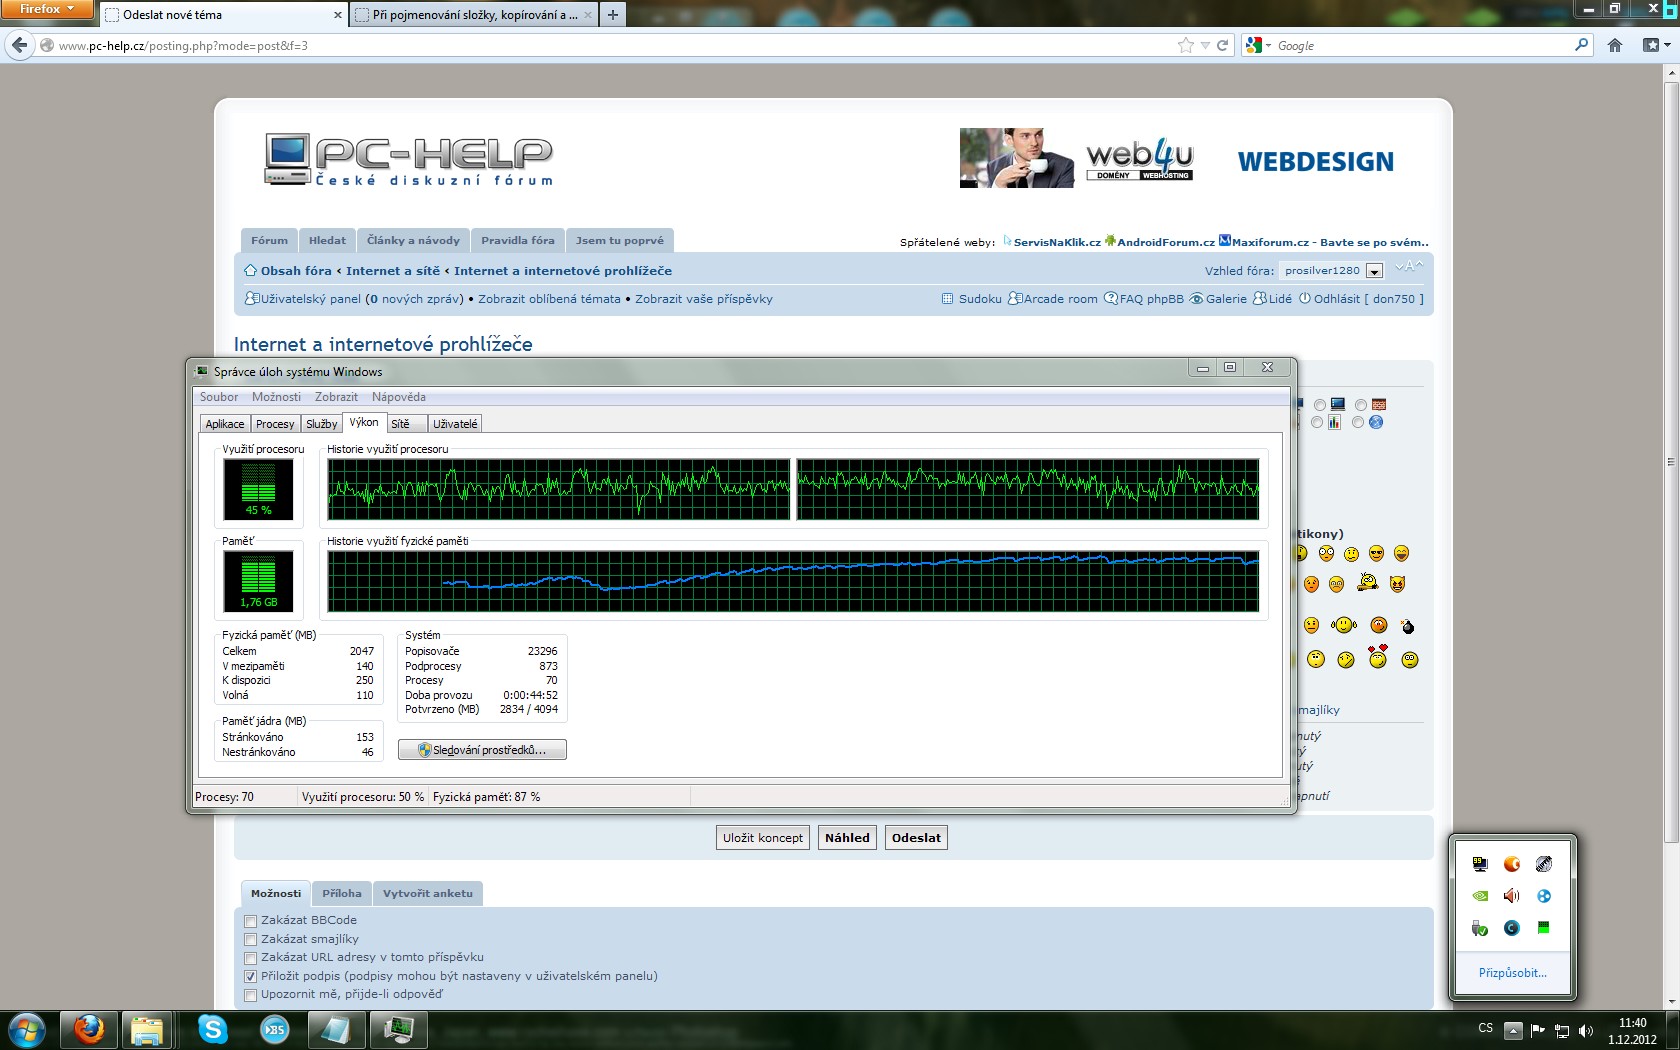The width and height of the screenshot is (1680, 1050).
Task: Toggle the Přiložit podpis checkbox
Action: (251, 977)
